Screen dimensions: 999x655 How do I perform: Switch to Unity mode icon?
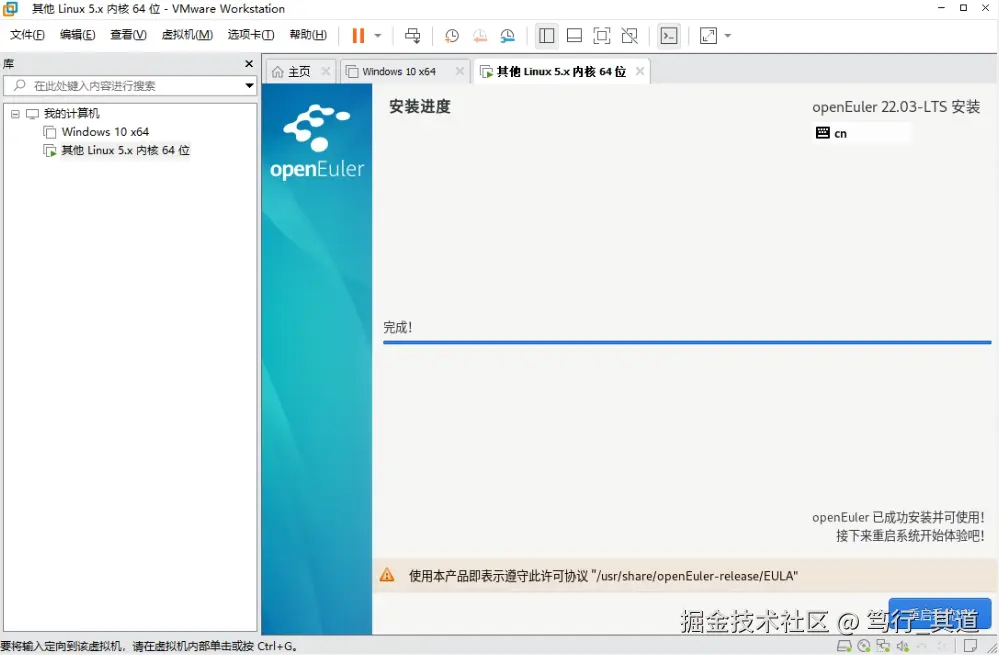click(629, 36)
